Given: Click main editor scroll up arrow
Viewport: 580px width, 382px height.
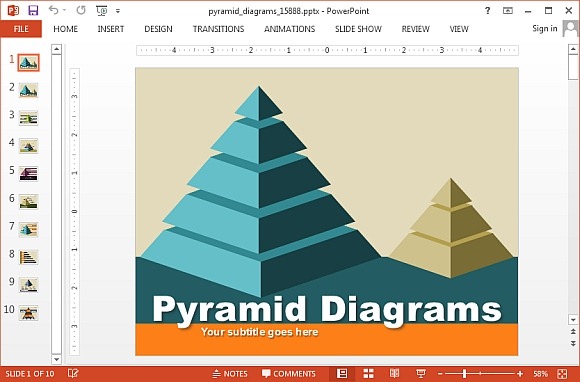Looking at the screenshot, I should (x=573, y=49).
